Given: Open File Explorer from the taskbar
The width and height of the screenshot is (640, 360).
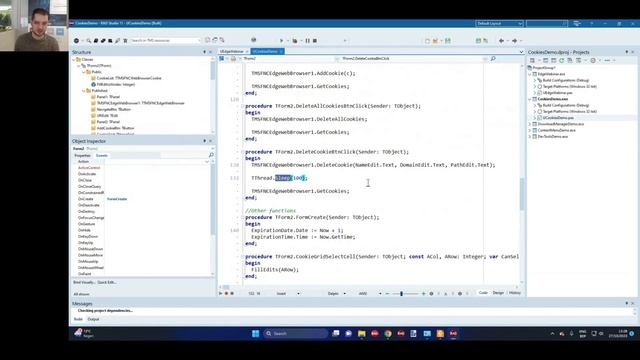Looking at the screenshot, I should pyautogui.click(x=362, y=333).
